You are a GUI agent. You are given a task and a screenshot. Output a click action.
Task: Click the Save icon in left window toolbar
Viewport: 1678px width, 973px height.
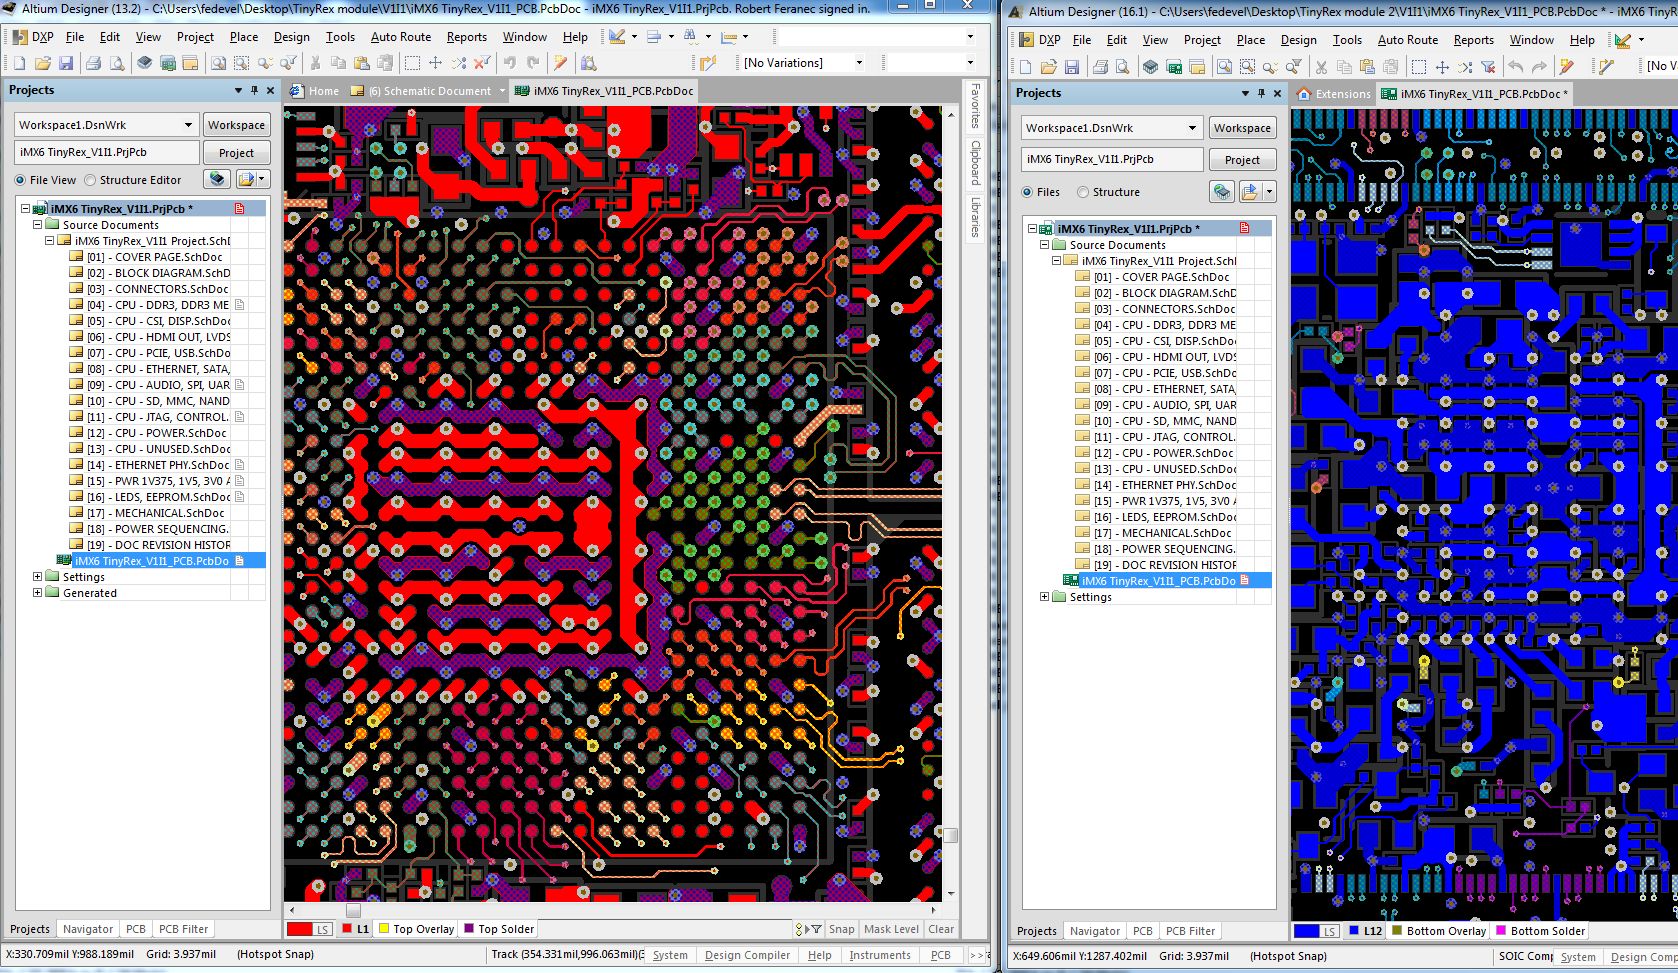(66, 63)
